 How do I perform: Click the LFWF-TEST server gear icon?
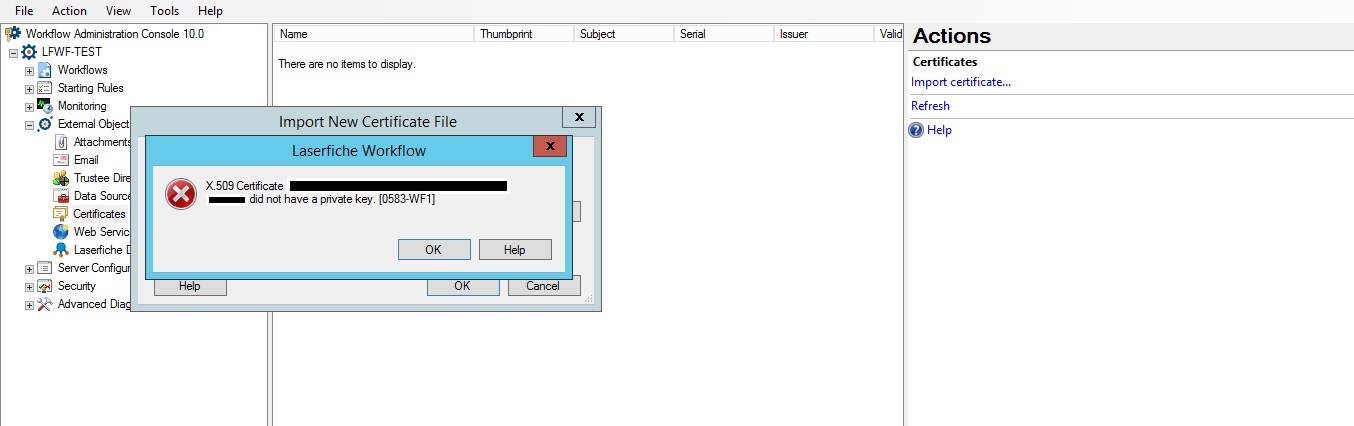(29, 52)
